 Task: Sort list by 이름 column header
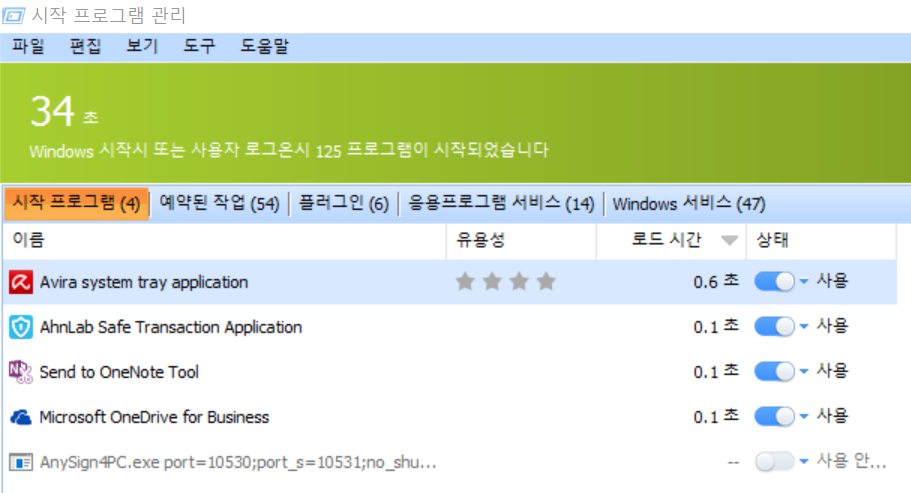coord(28,240)
